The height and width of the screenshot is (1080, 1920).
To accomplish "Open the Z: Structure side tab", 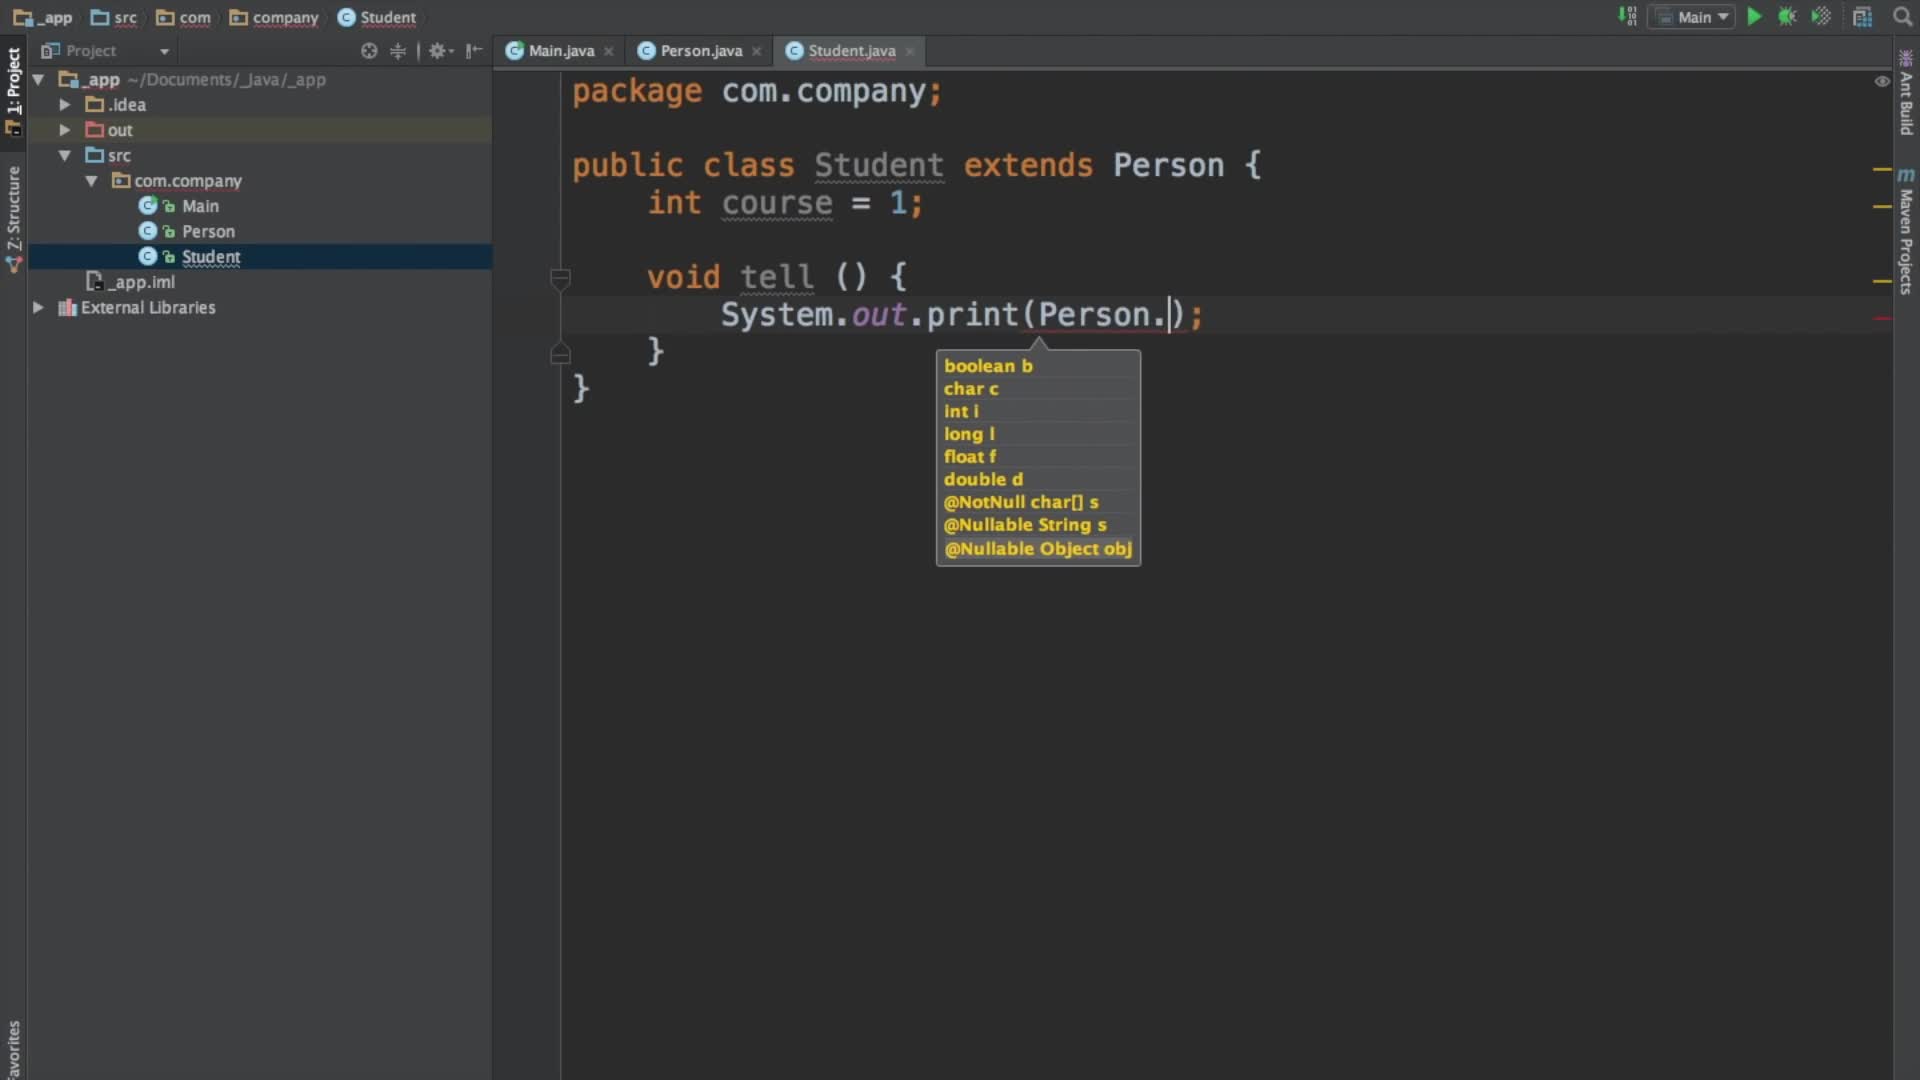I will click(13, 218).
